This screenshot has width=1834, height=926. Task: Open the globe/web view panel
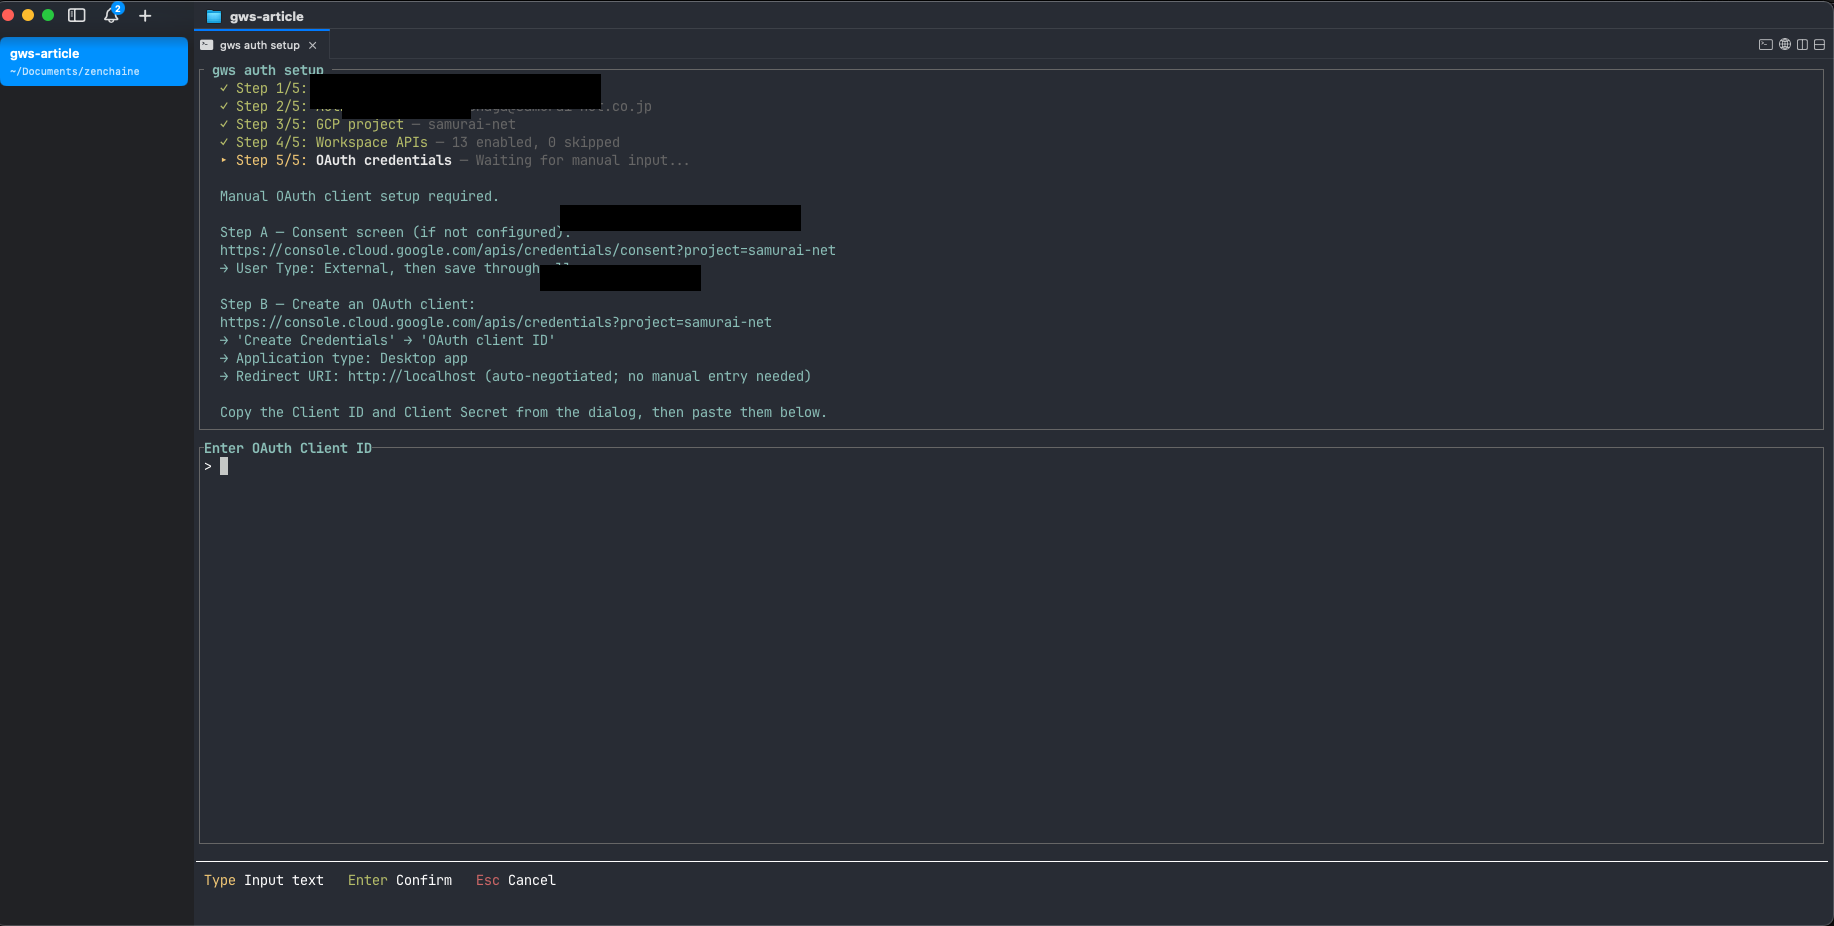coord(1785,45)
